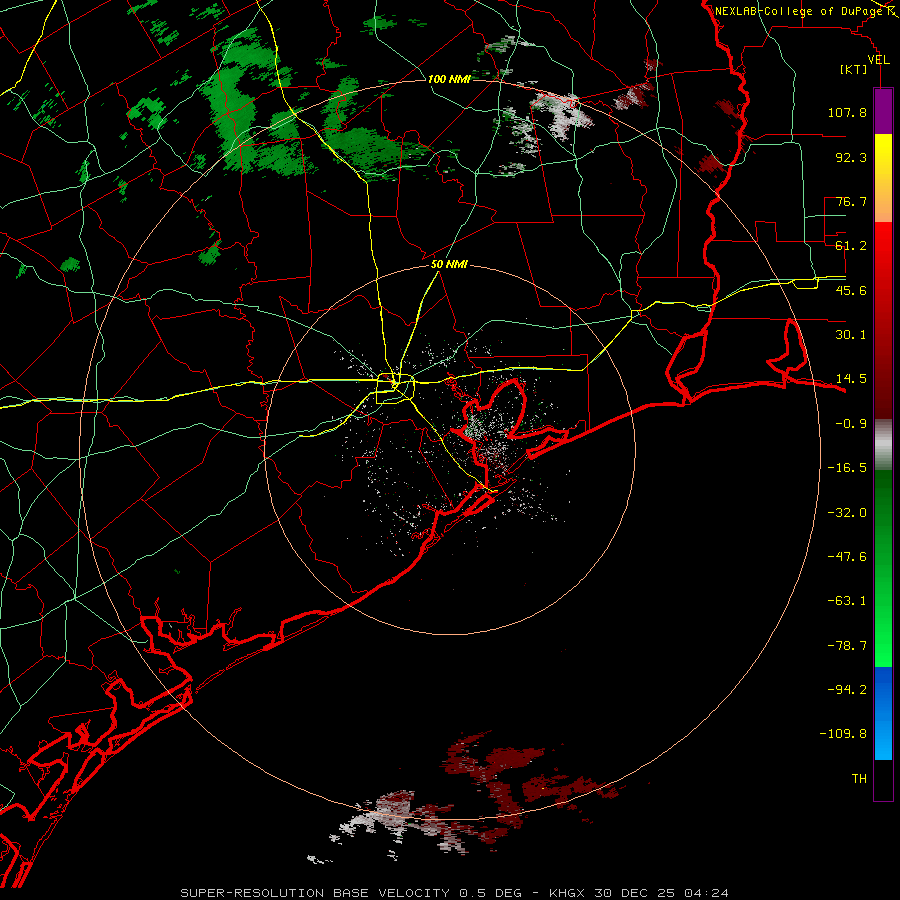
Task: Click the 45.6 legend value
Action: click(x=851, y=290)
